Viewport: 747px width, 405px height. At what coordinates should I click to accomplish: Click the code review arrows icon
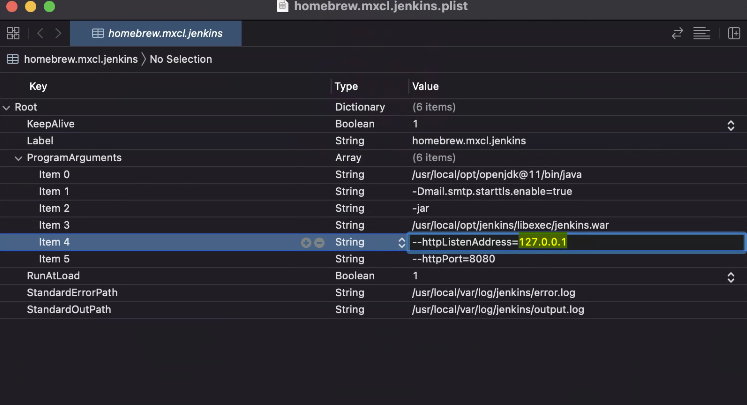677,33
